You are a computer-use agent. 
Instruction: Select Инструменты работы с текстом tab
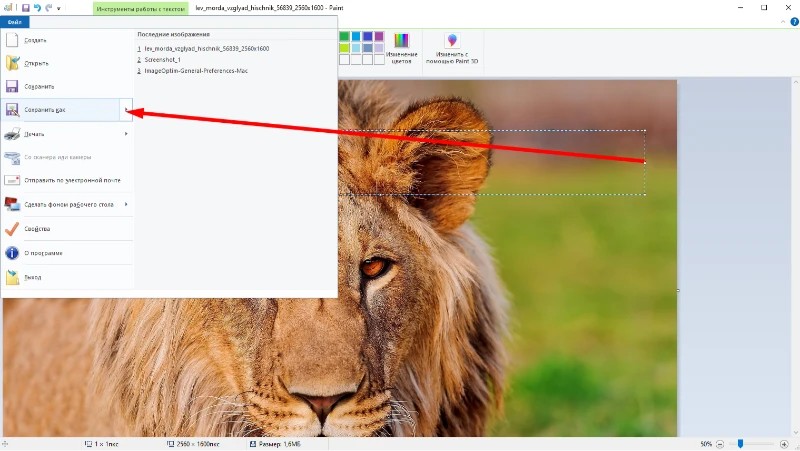pyautogui.click(x=140, y=9)
